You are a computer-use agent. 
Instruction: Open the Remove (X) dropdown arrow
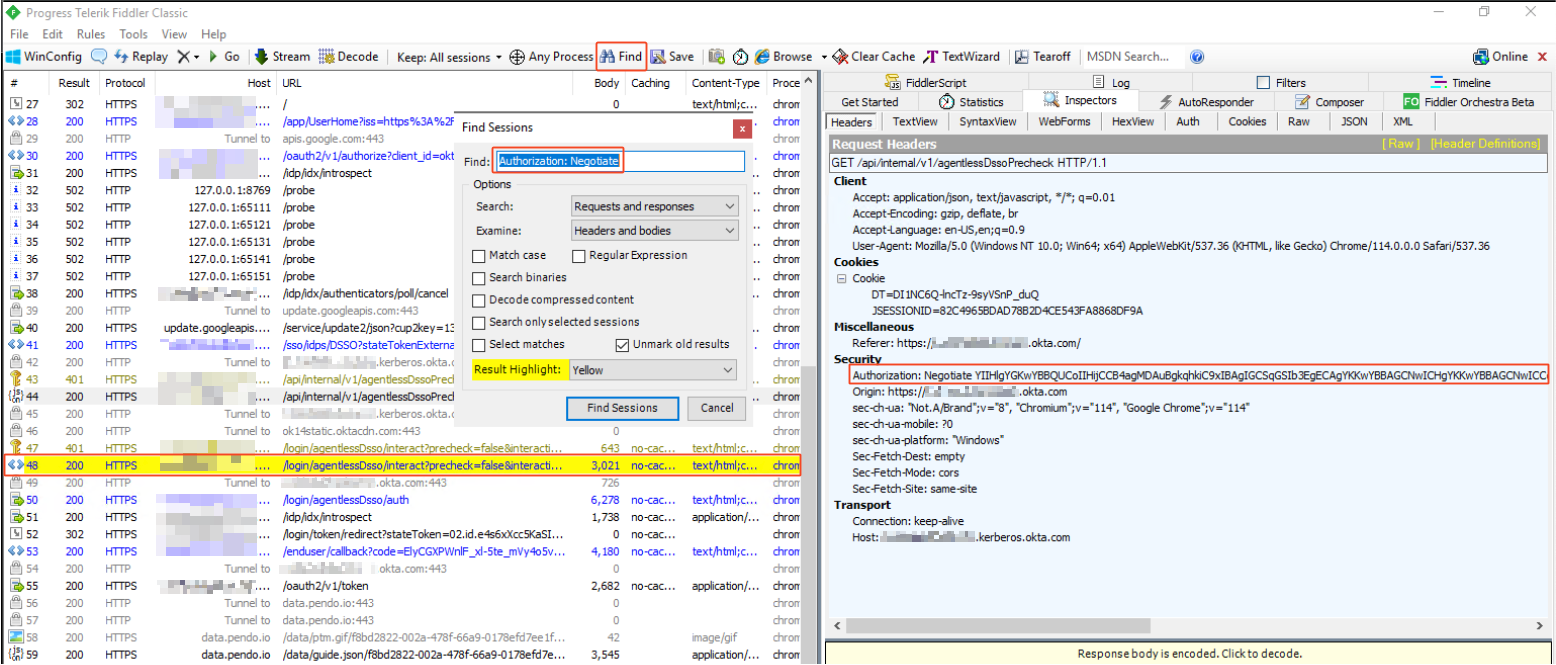click(x=197, y=57)
